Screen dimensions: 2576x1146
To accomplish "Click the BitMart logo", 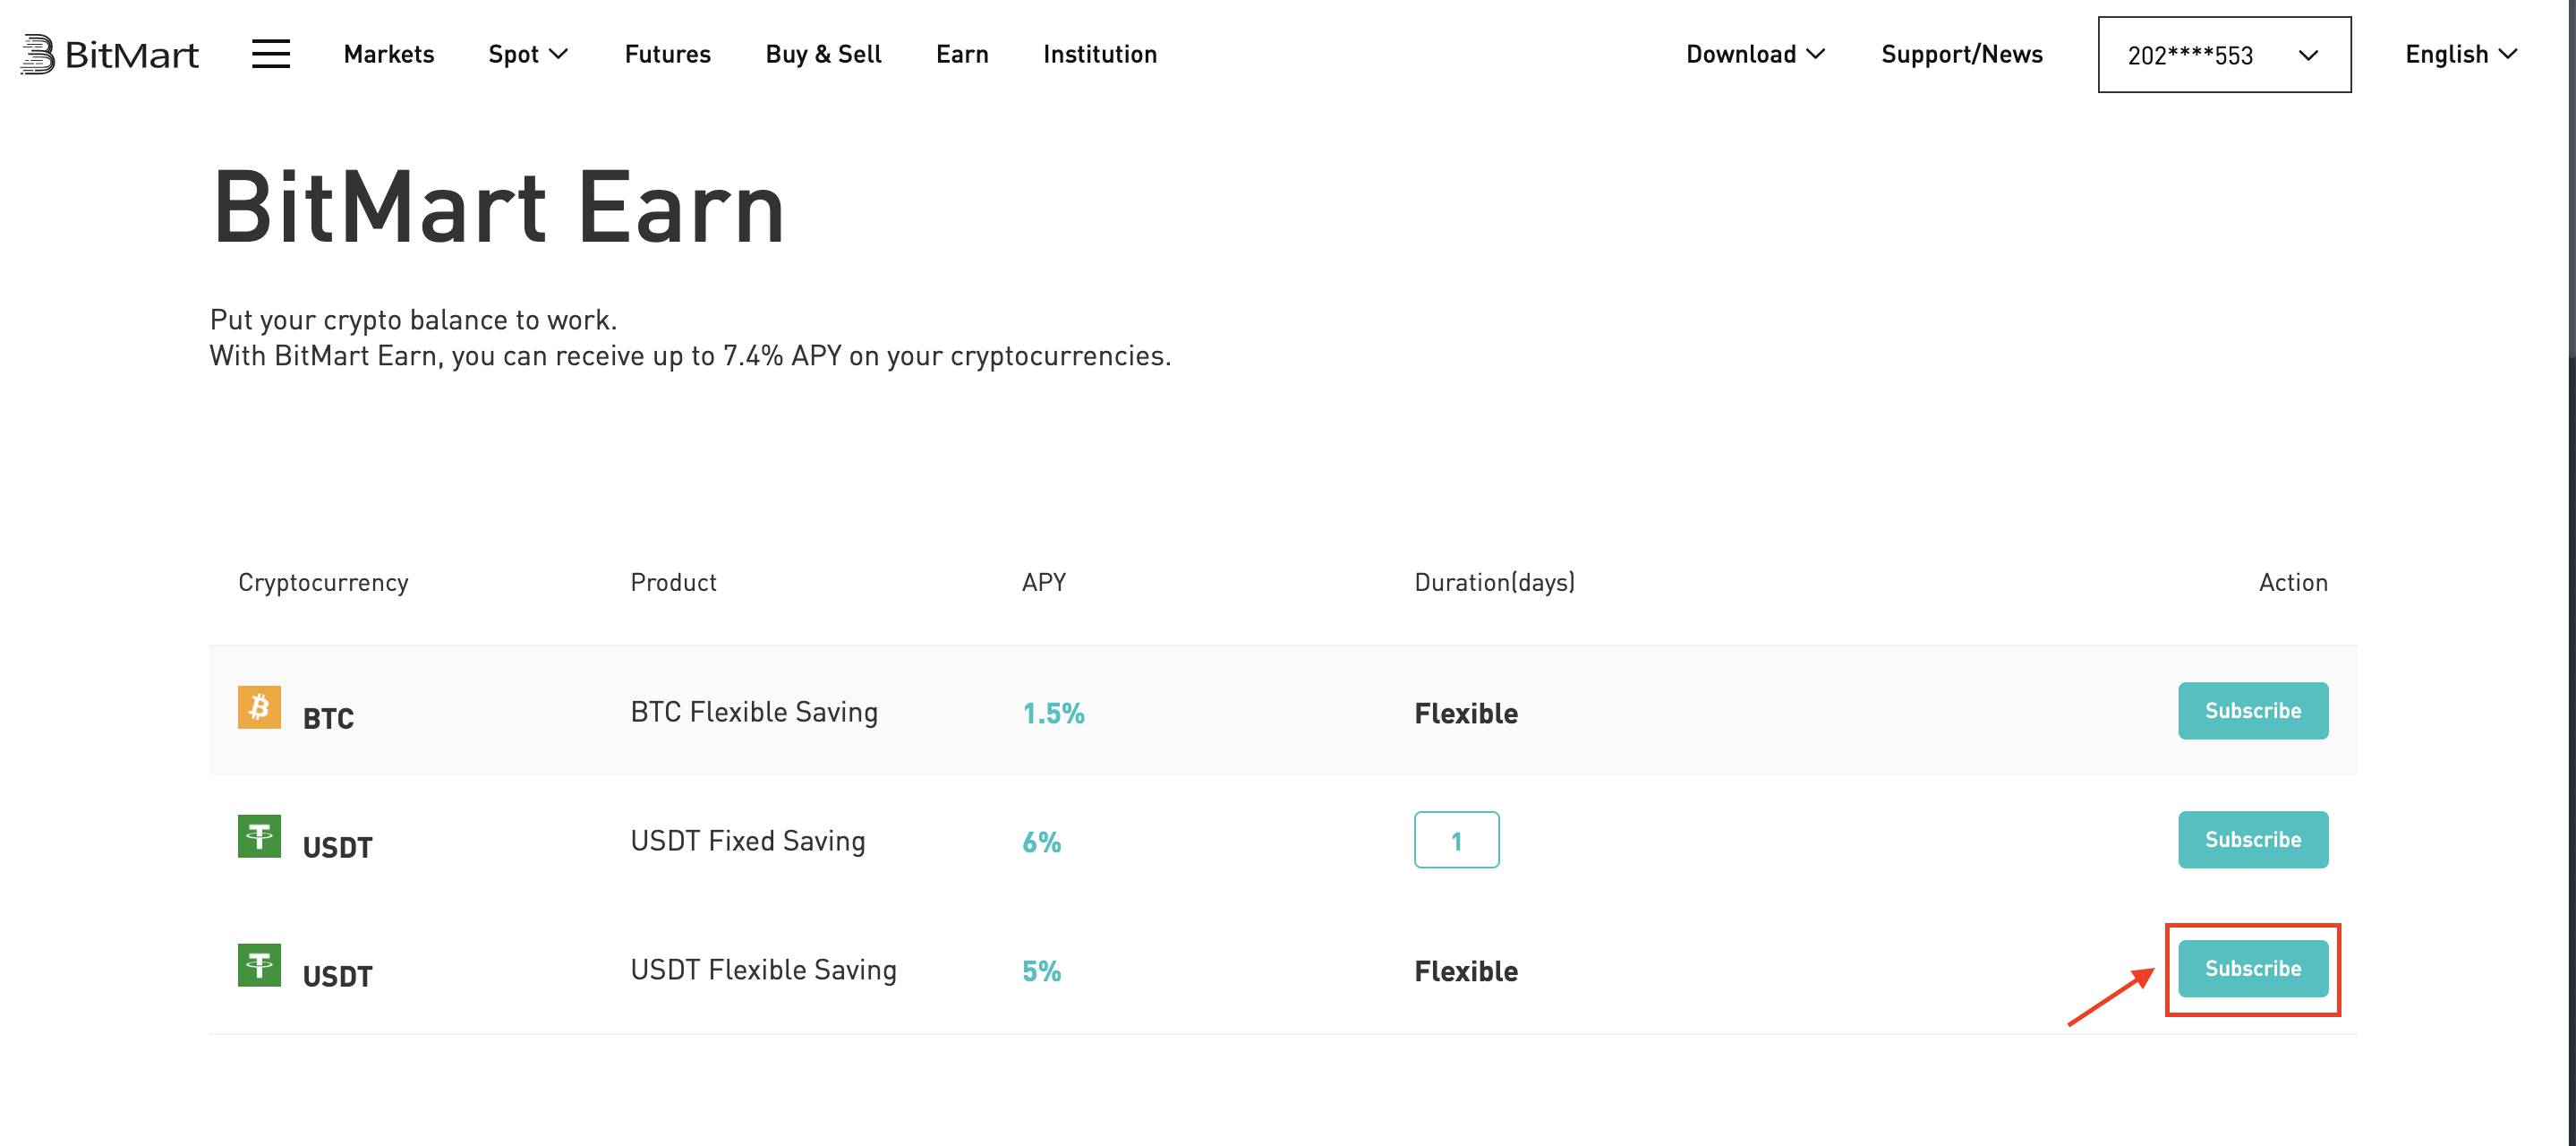I will pos(109,54).
